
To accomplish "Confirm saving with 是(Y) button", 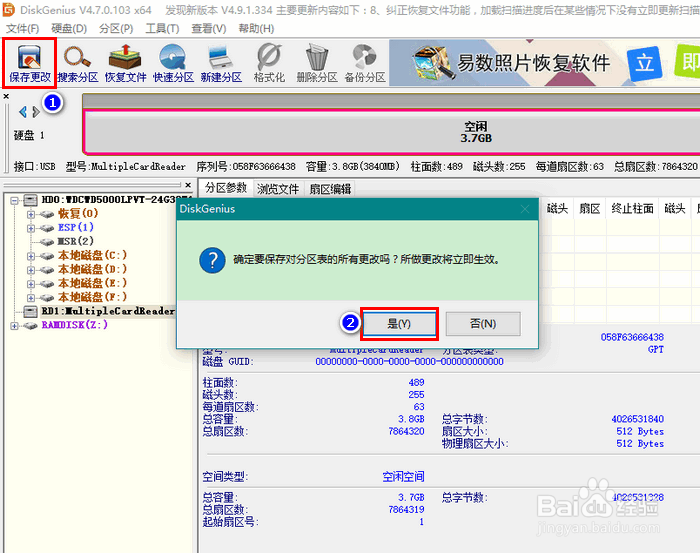I will tap(399, 324).
